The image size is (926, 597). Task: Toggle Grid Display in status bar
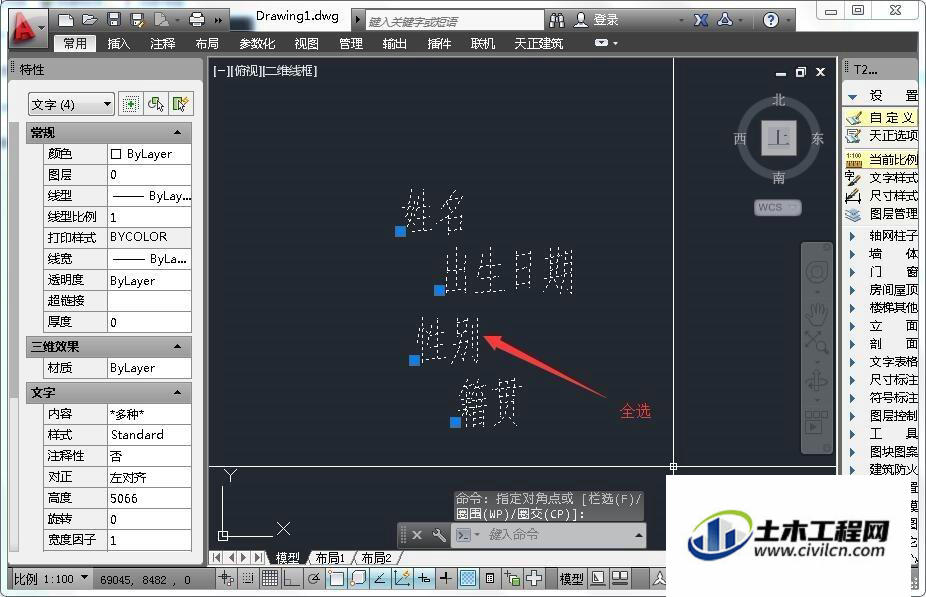(269, 579)
